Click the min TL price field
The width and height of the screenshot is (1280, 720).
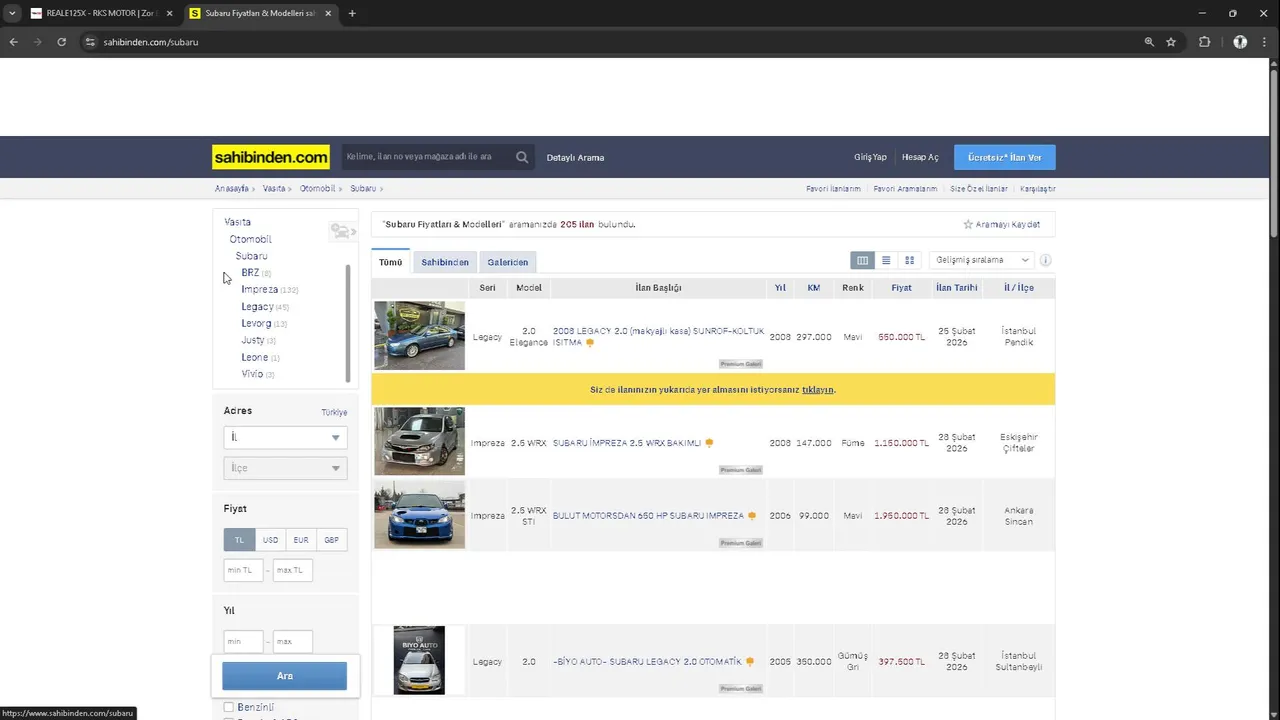(243, 570)
